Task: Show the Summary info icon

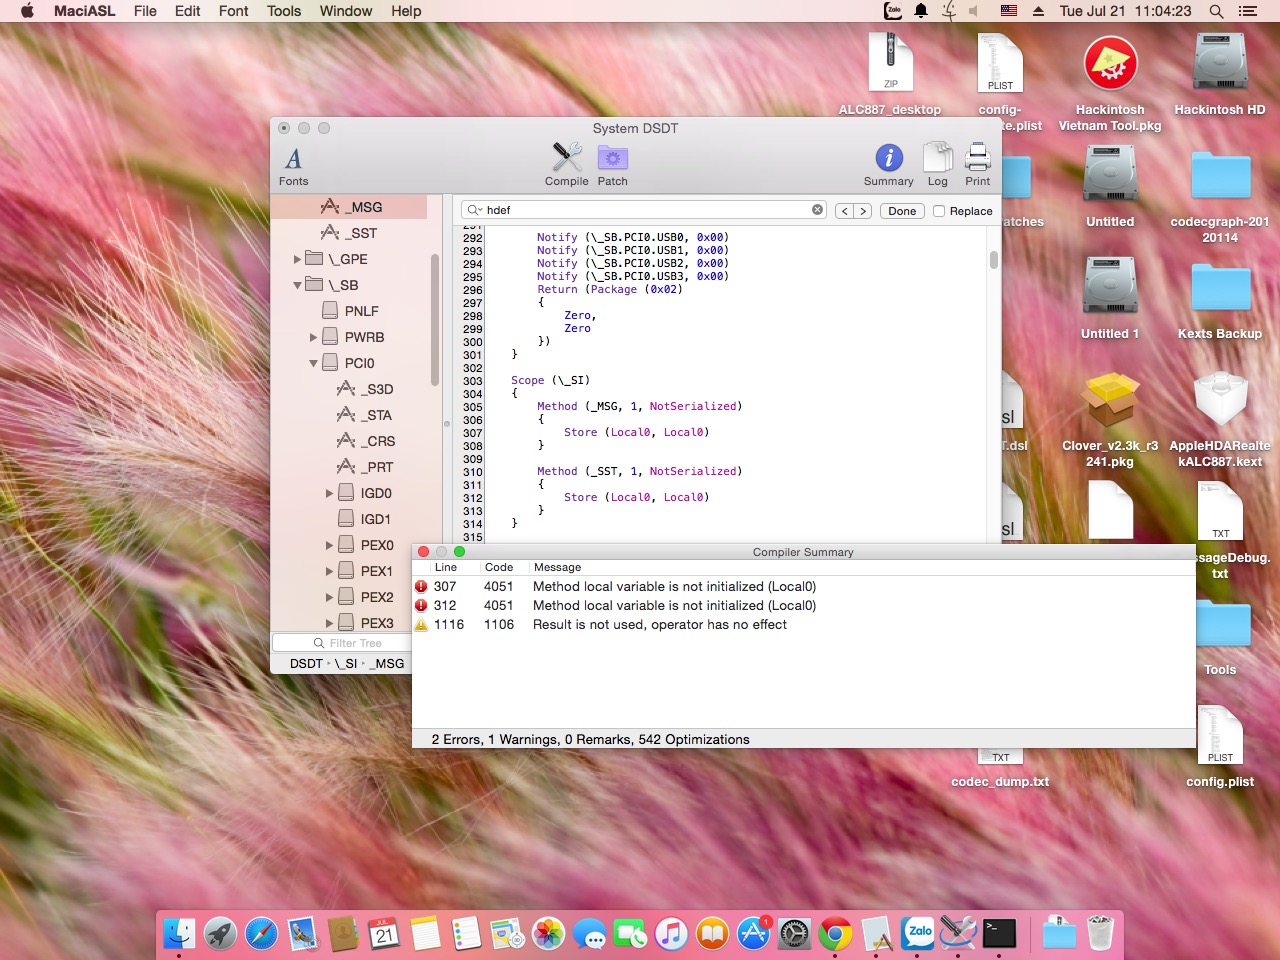Action: coord(889,158)
